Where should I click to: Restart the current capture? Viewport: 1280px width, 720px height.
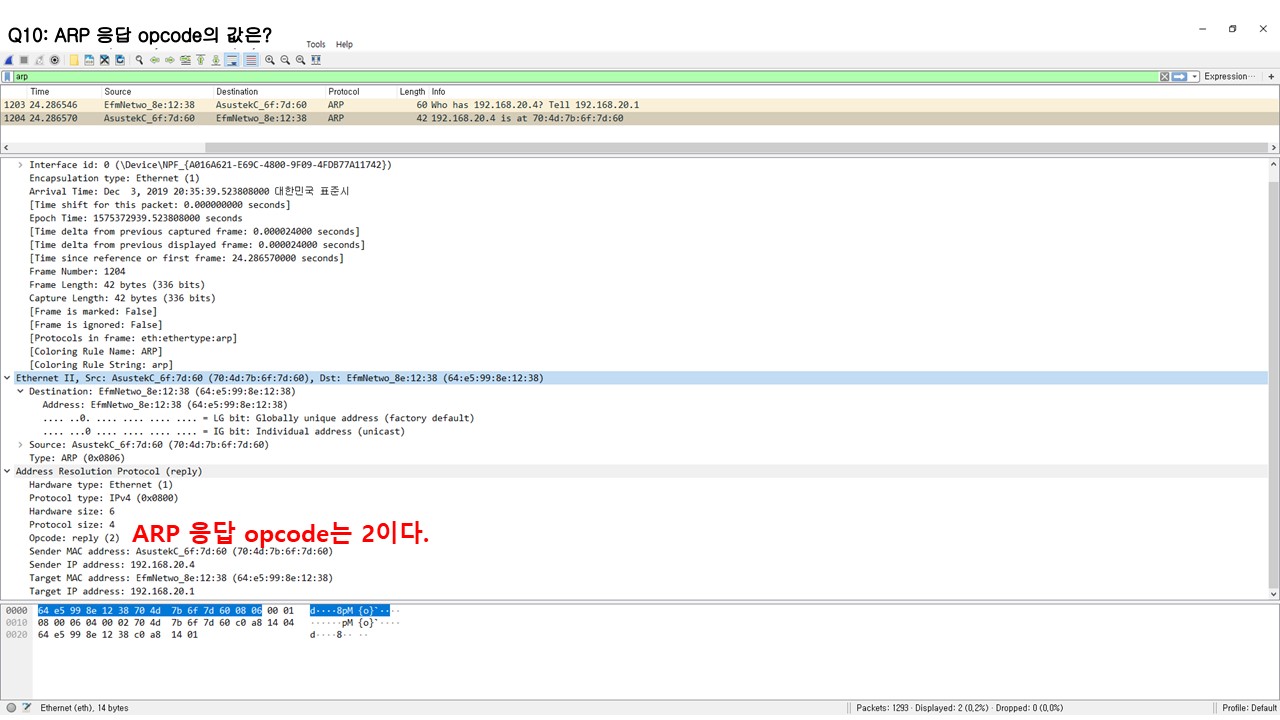[x=39, y=60]
